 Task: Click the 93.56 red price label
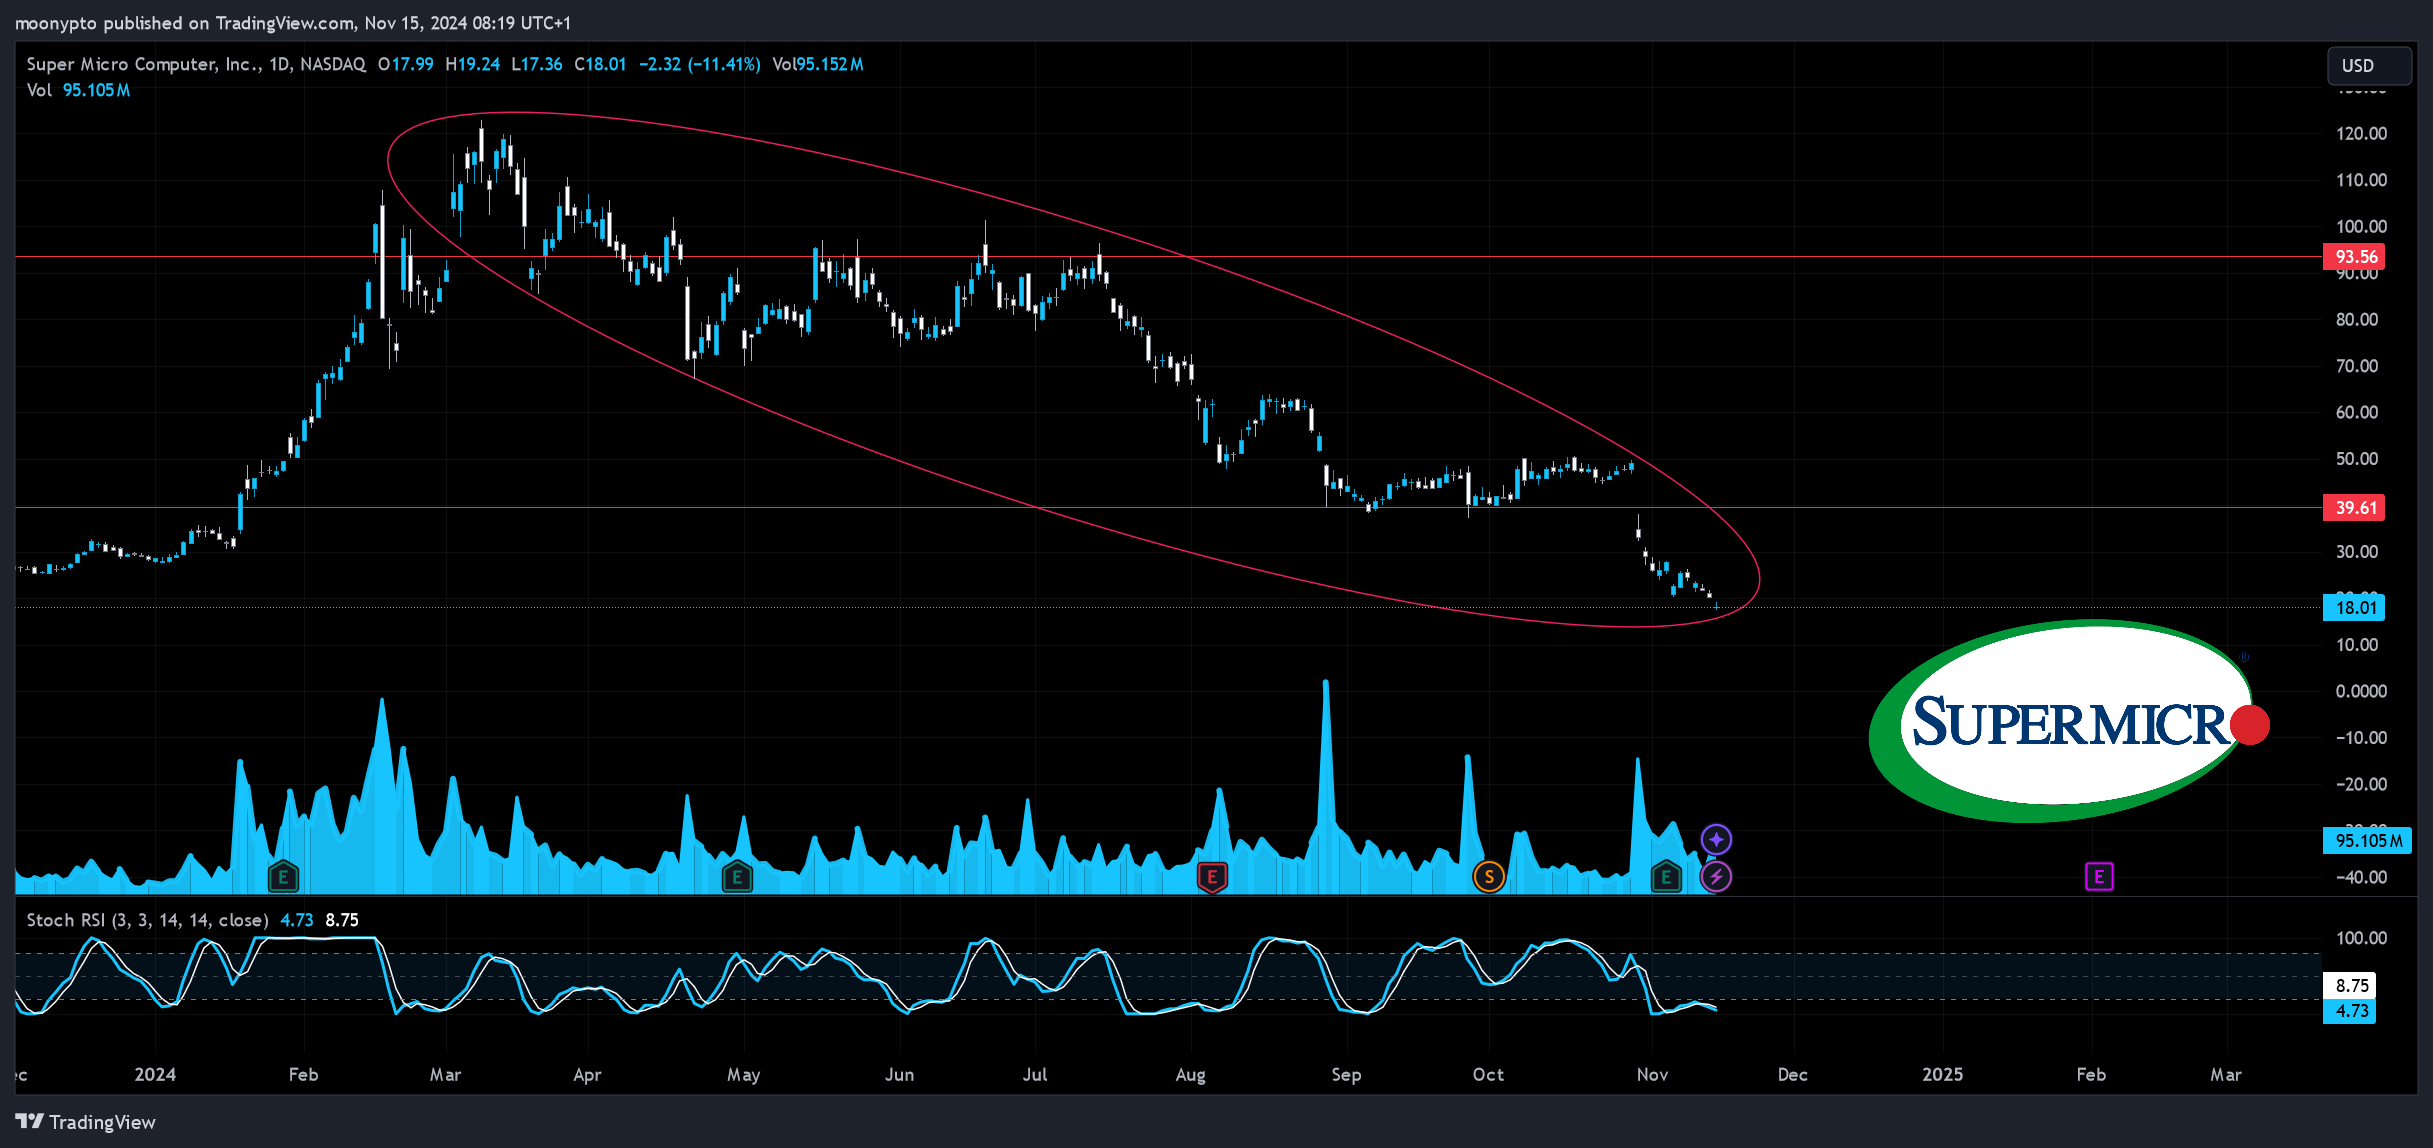(2355, 257)
